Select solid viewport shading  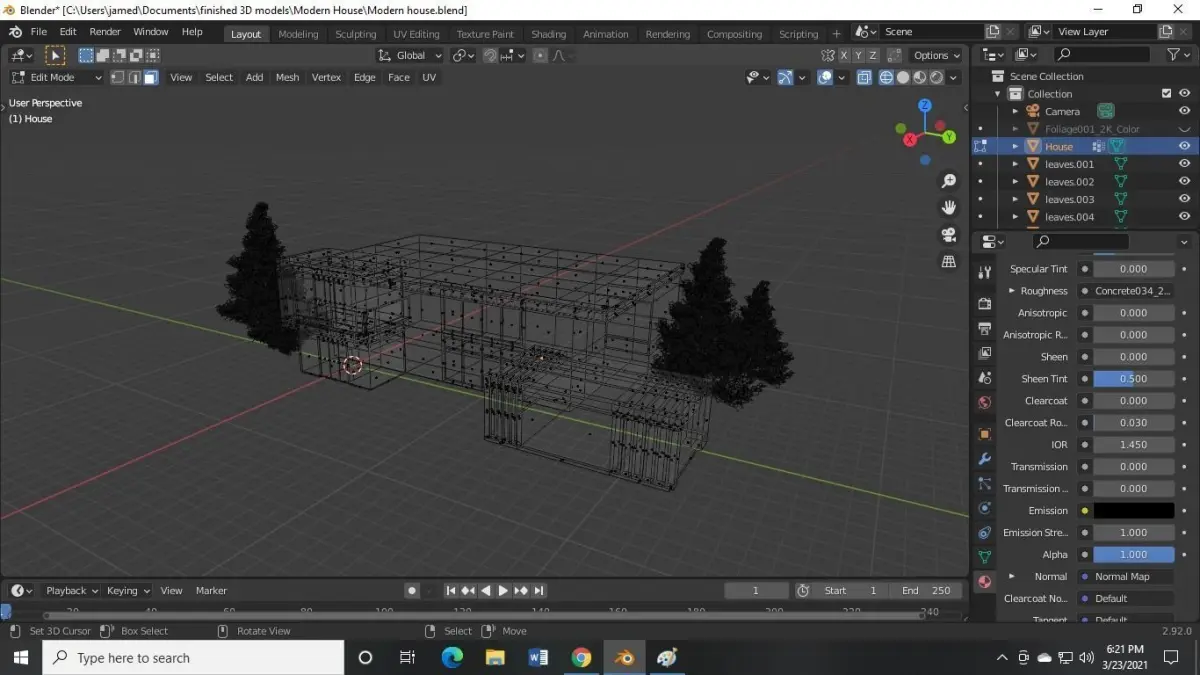point(903,77)
